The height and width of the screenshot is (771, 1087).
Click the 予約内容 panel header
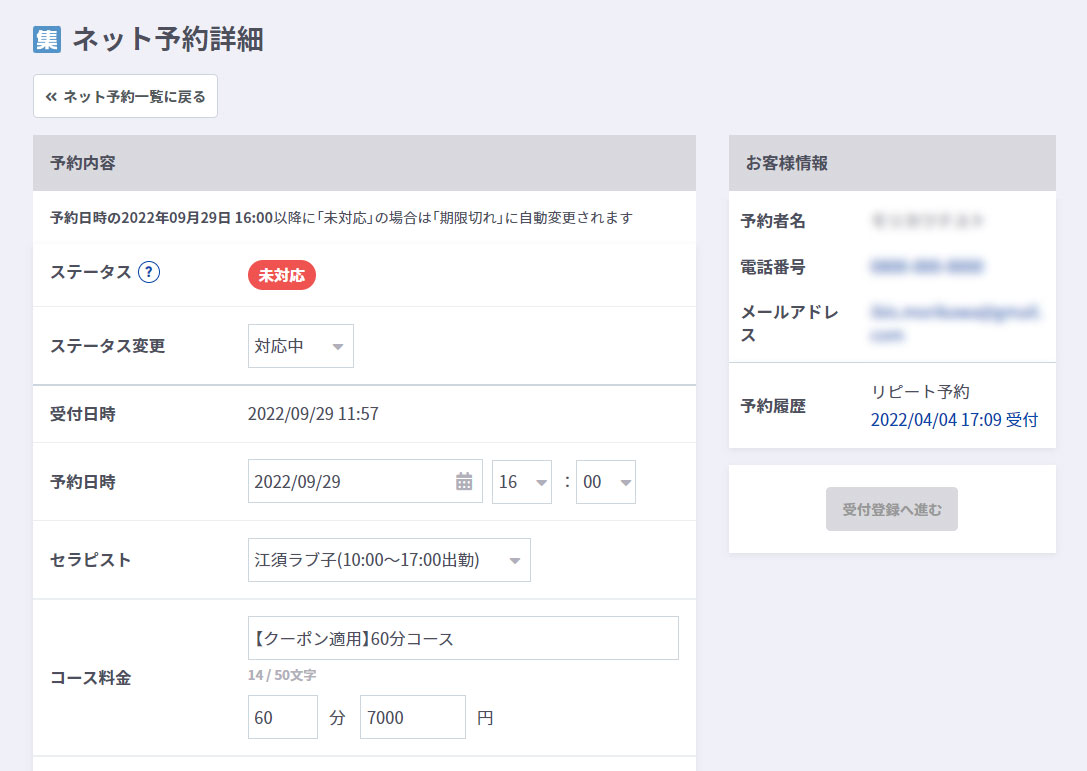pos(364,163)
